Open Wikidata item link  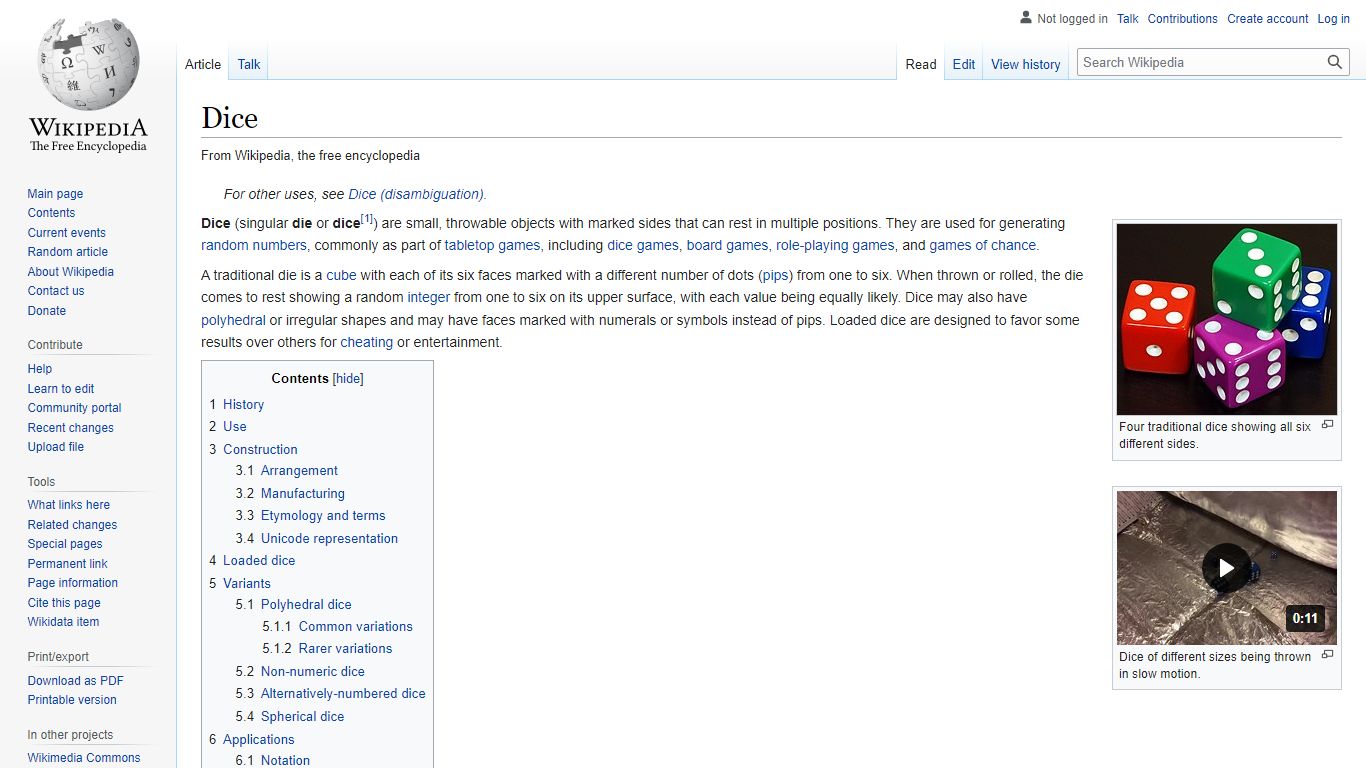coord(64,622)
